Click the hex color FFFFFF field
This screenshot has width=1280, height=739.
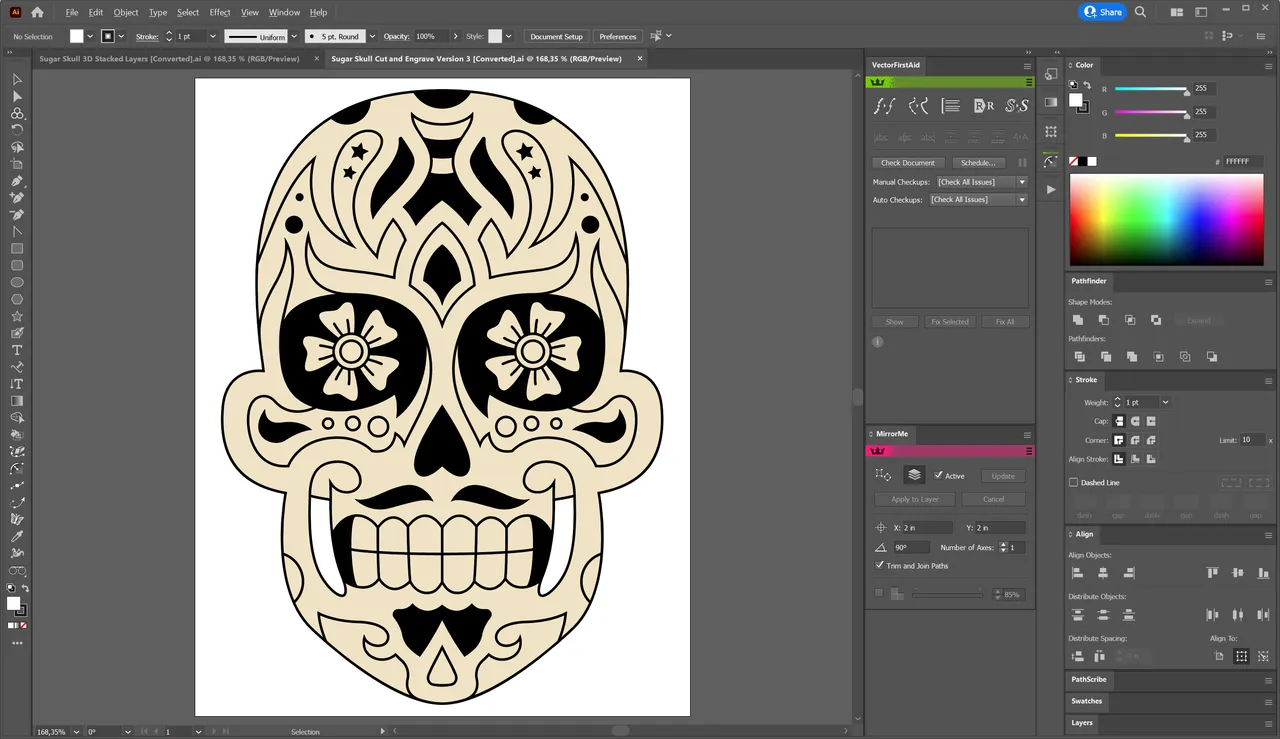coord(1243,161)
